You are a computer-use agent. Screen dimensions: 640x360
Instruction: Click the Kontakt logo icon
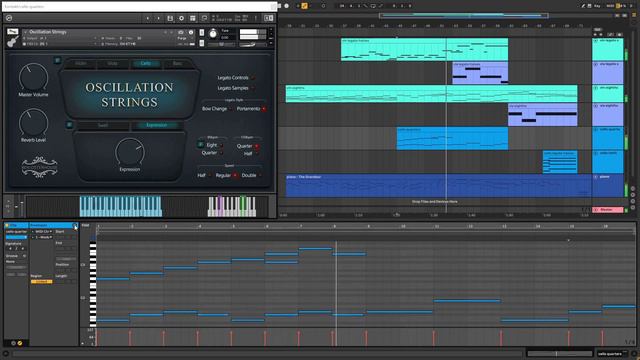(x=9, y=18)
